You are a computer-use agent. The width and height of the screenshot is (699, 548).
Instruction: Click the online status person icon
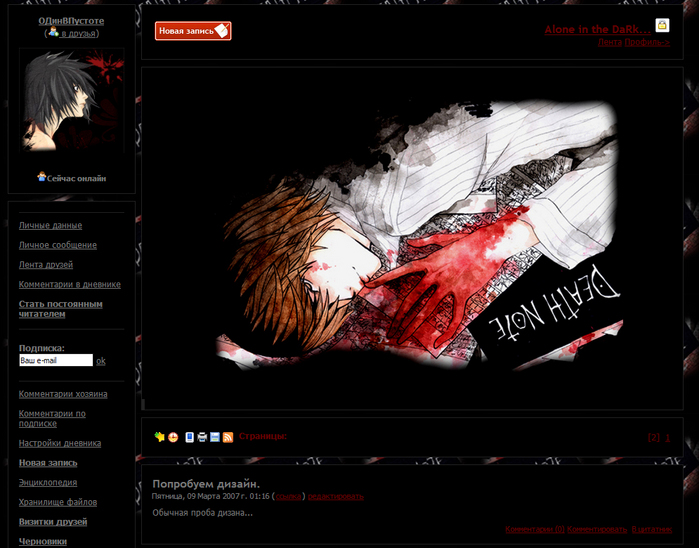41,177
